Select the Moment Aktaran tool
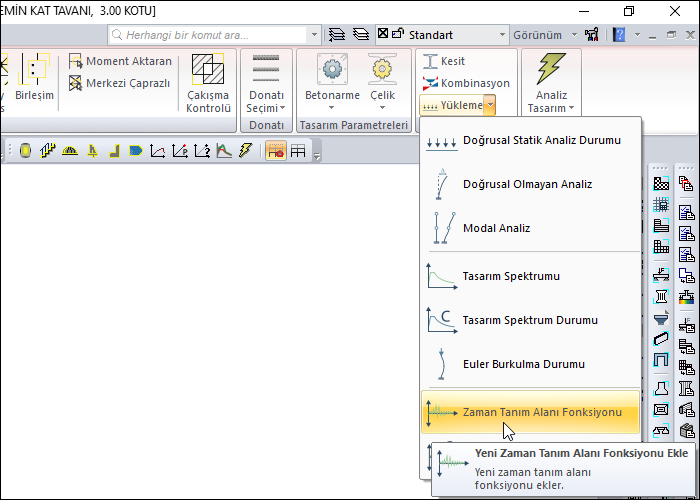 [x=120, y=61]
